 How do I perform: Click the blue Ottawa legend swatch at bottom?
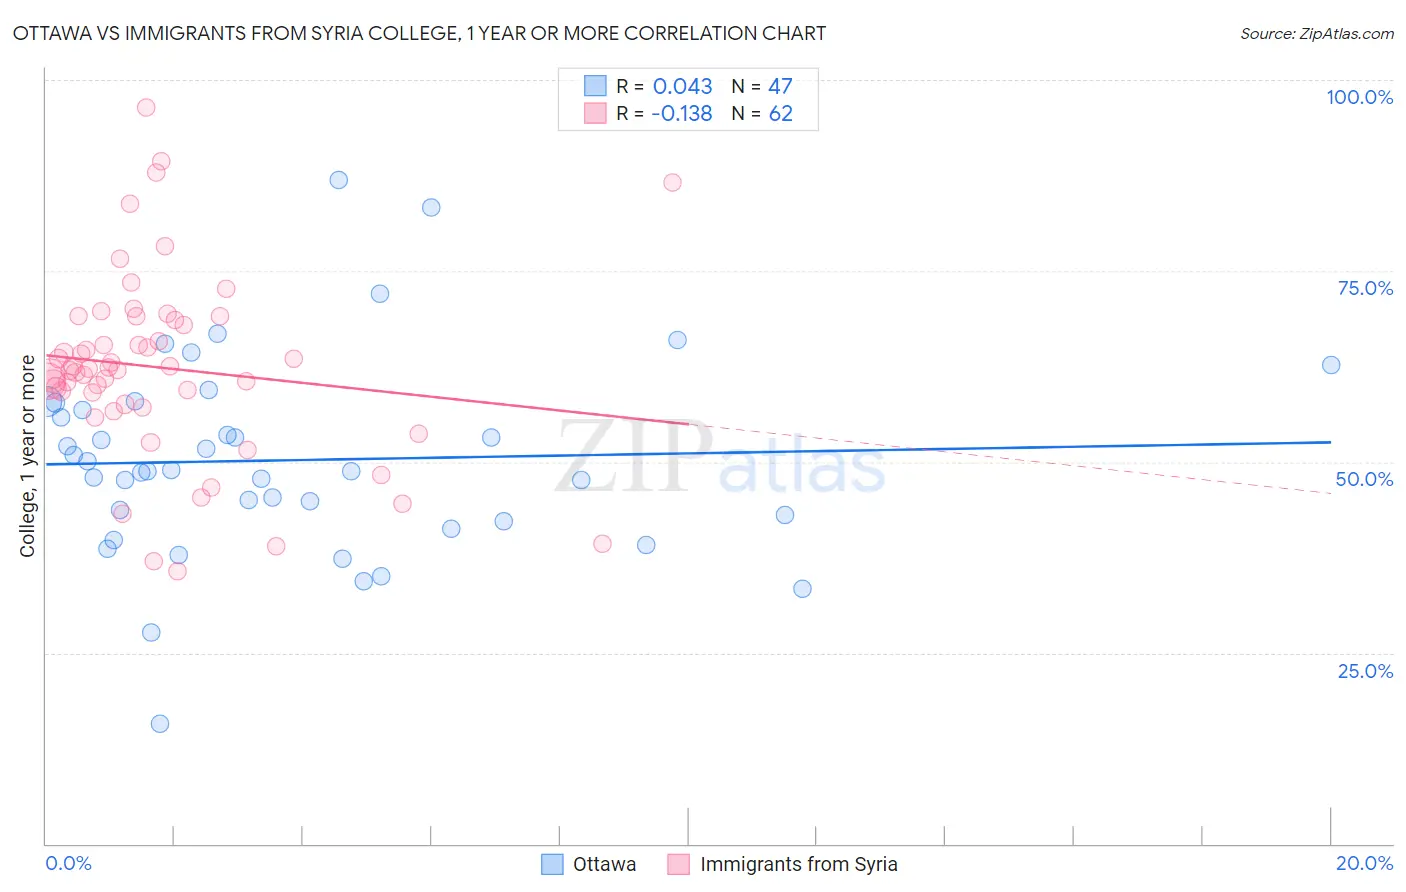pos(552,864)
